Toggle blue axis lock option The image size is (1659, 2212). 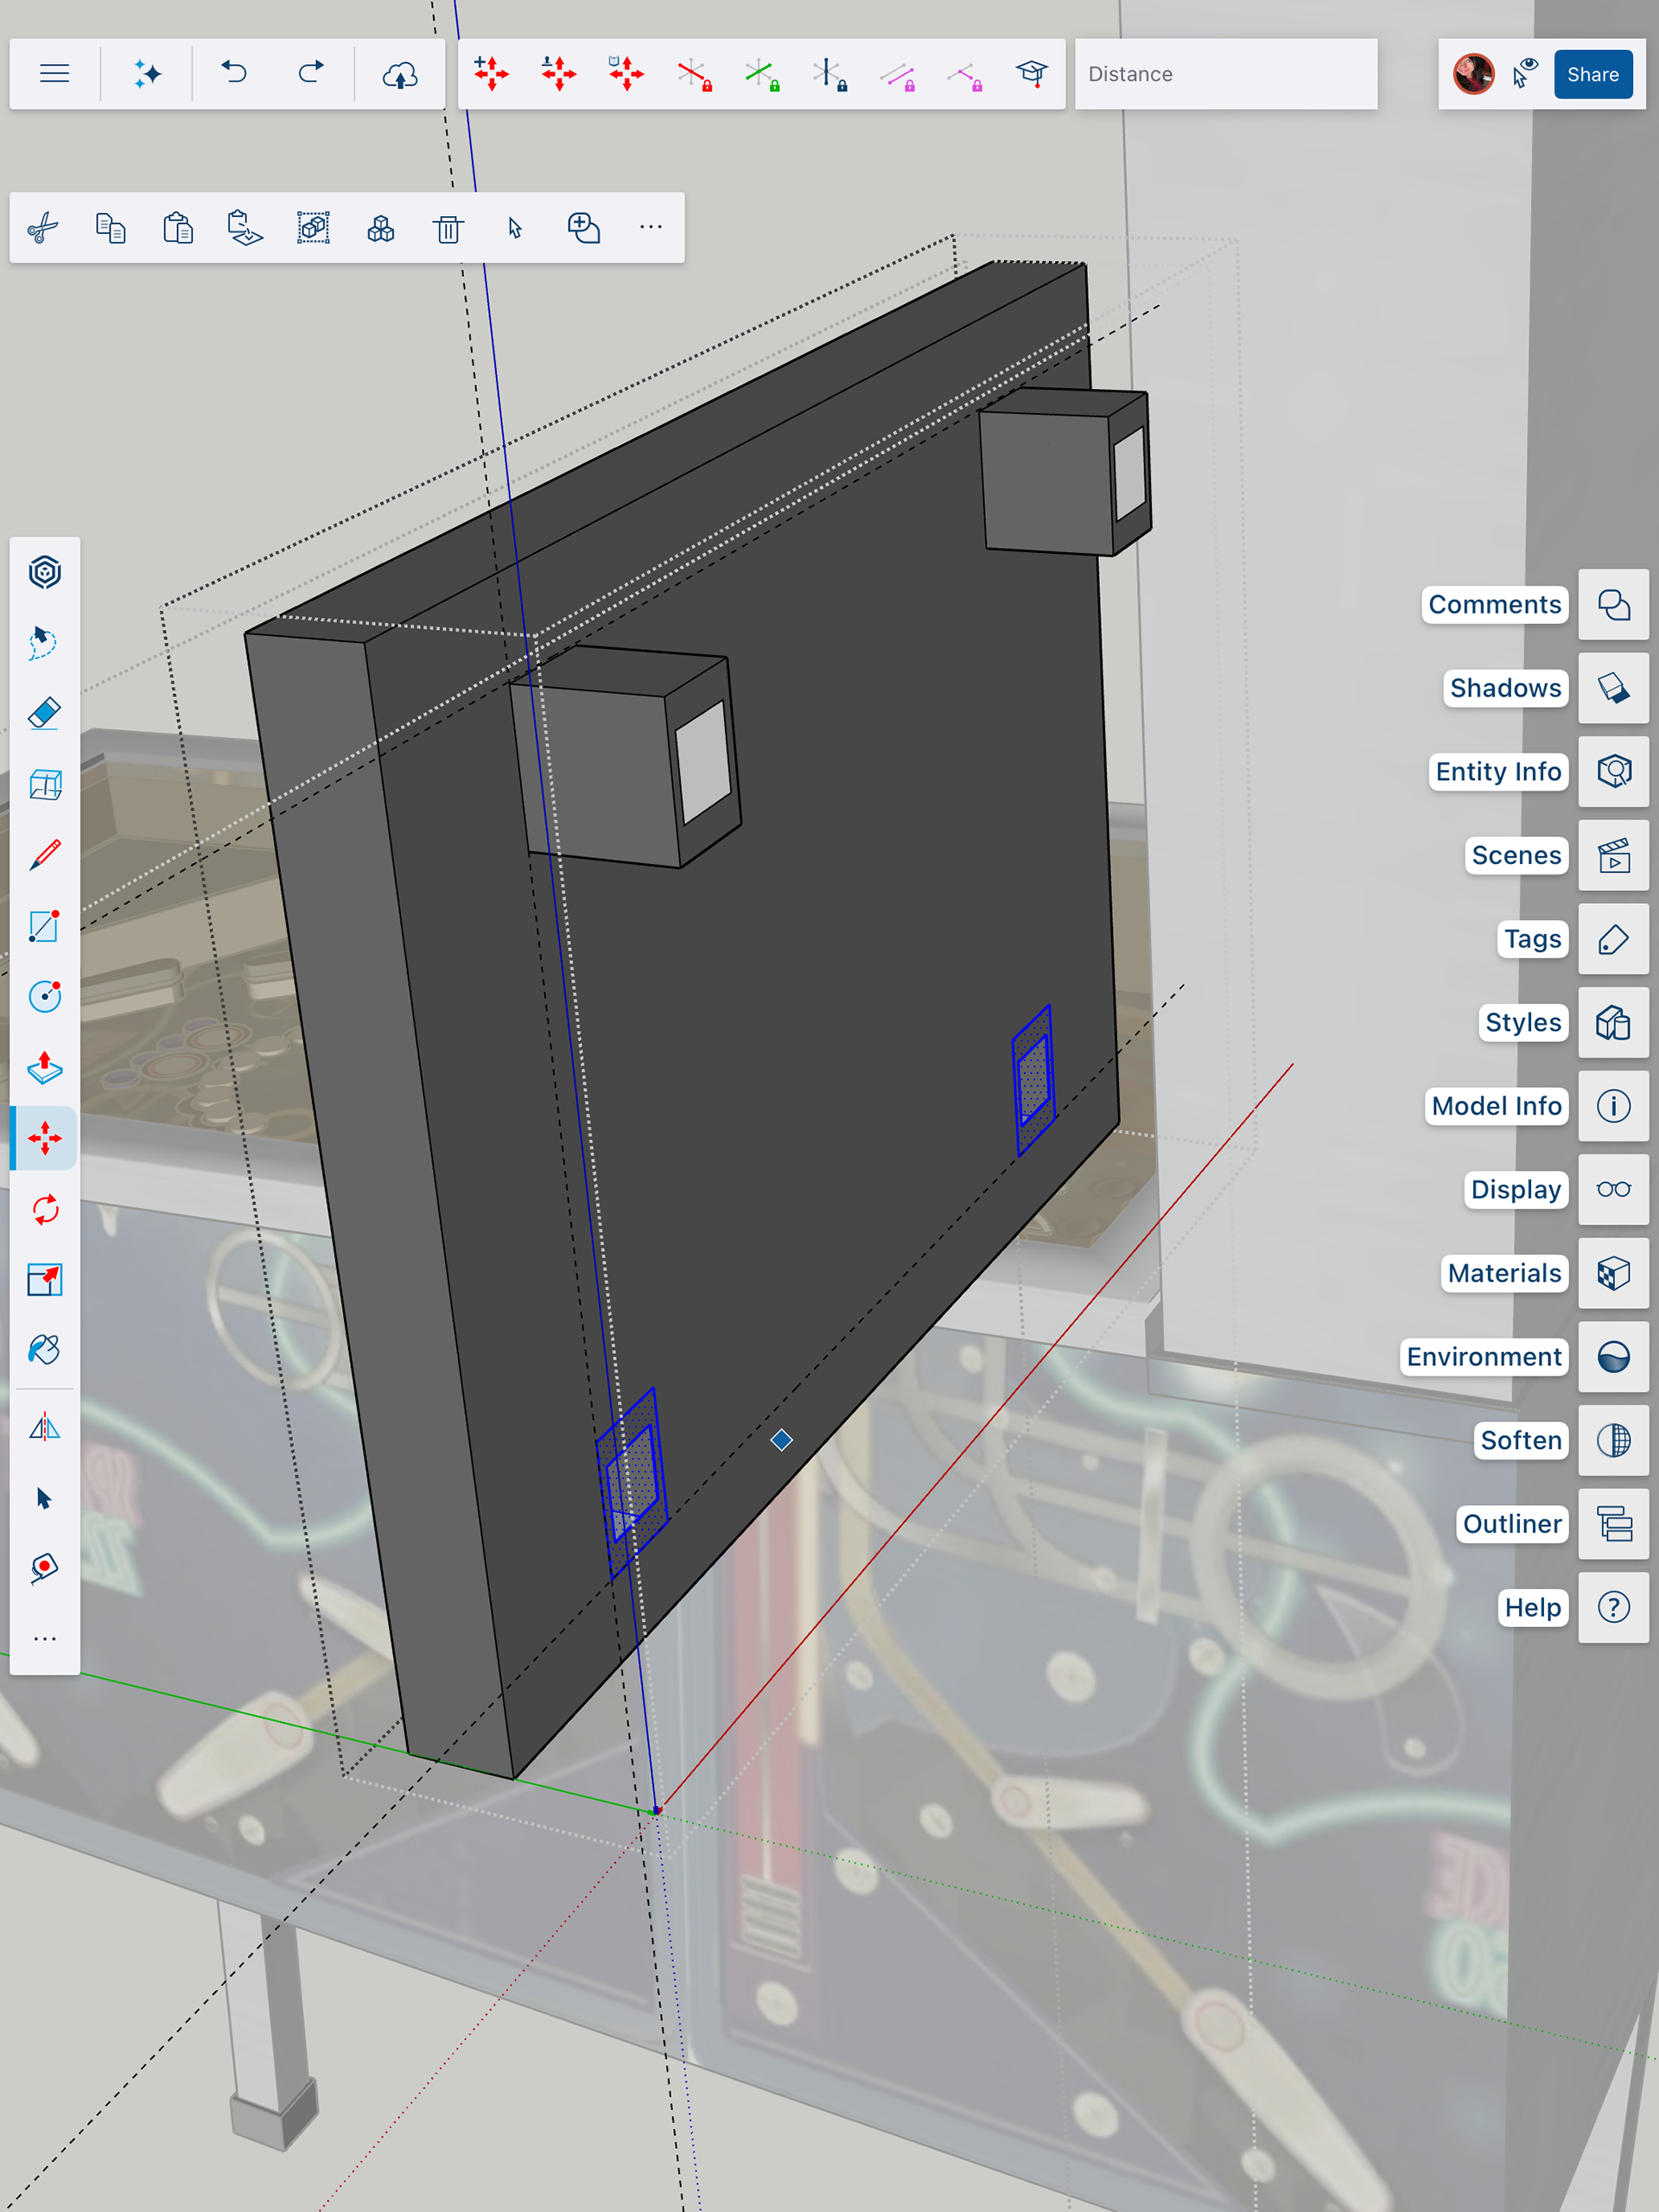click(829, 74)
